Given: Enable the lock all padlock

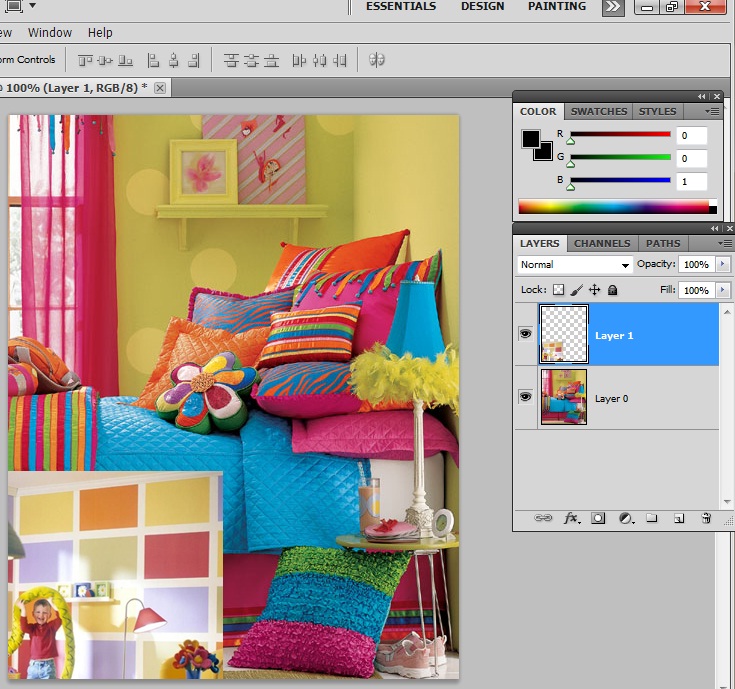Looking at the screenshot, I should tap(612, 290).
